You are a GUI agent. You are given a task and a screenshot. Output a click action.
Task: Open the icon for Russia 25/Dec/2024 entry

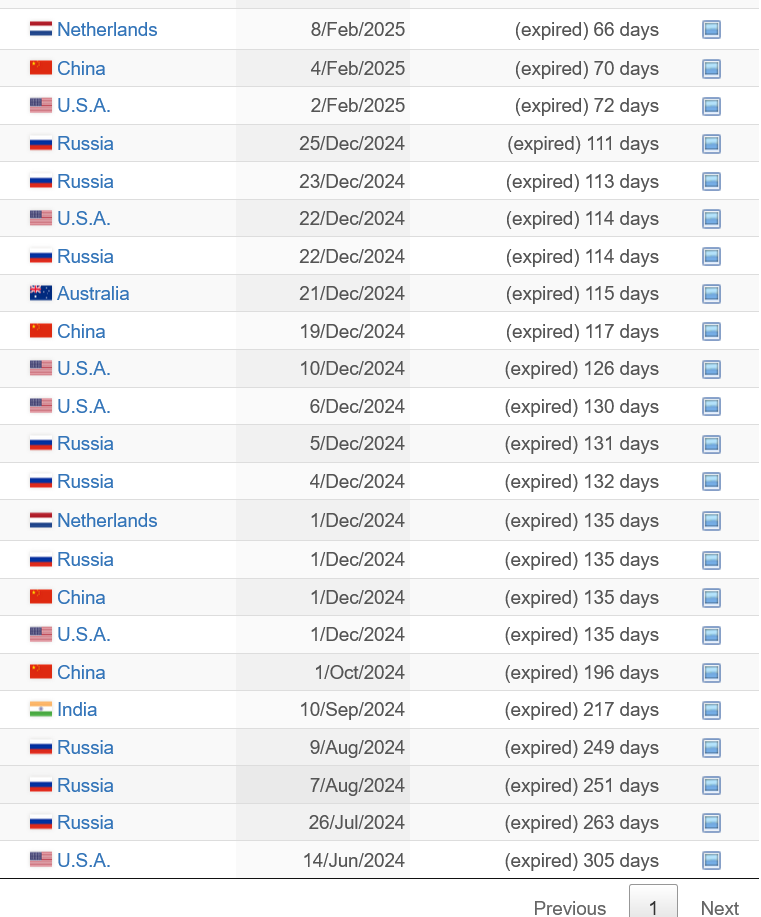(x=711, y=143)
